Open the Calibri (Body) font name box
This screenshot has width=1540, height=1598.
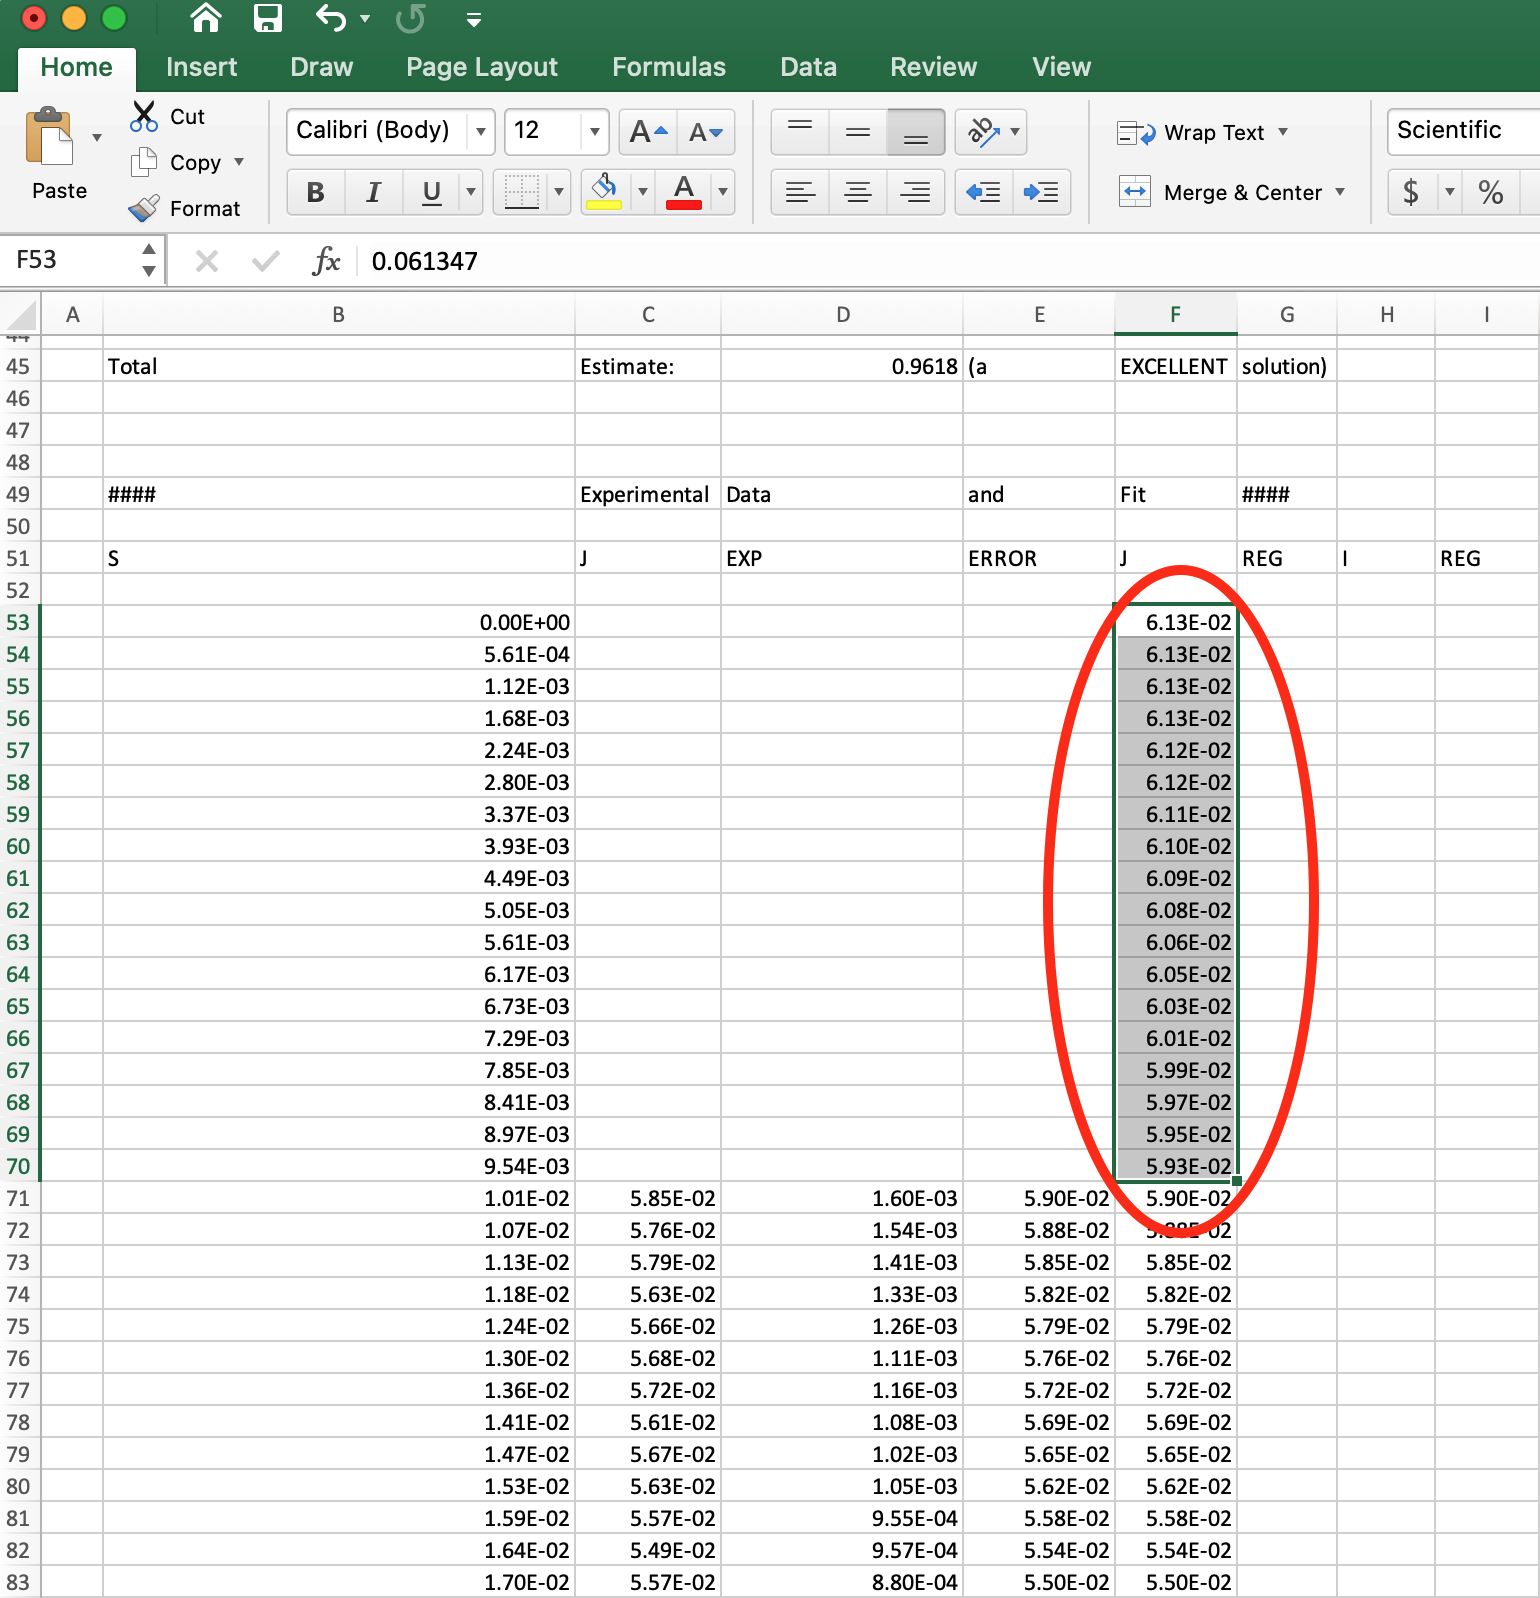coord(391,131)
